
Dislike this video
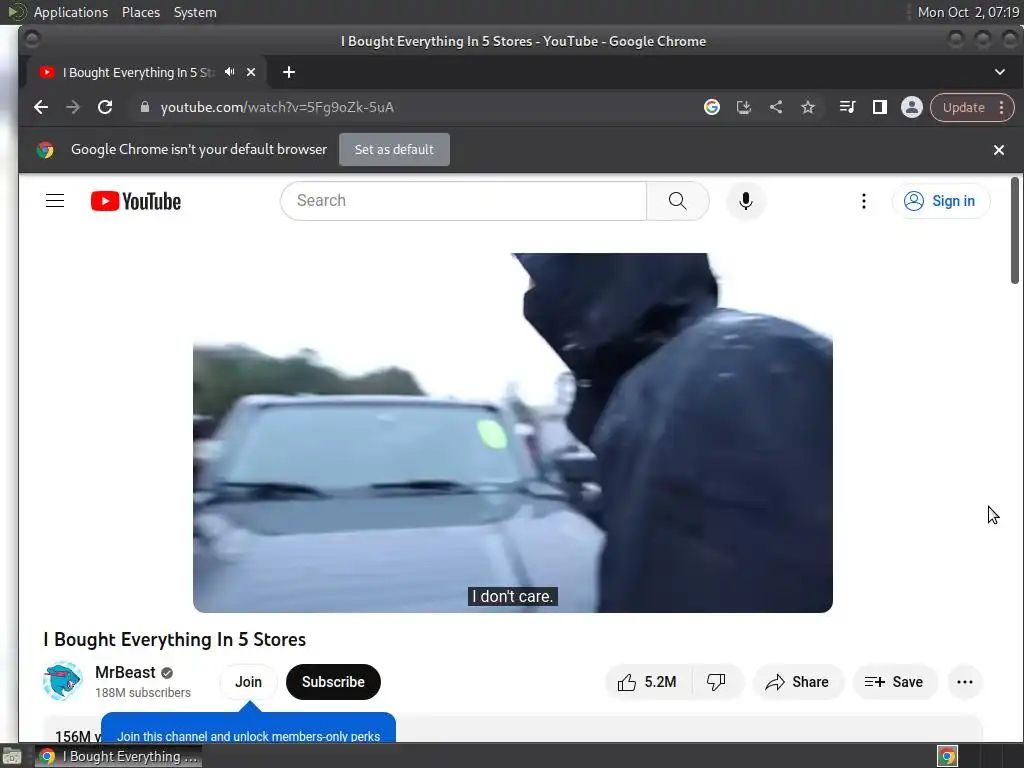(x=716, y=682)
